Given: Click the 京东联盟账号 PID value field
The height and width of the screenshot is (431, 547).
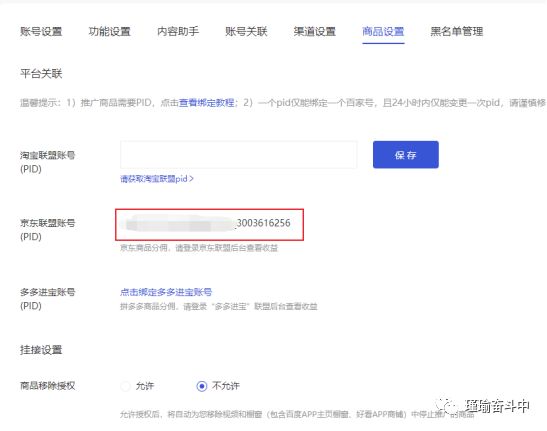Looking at the screenshot, I should [209, 224].
